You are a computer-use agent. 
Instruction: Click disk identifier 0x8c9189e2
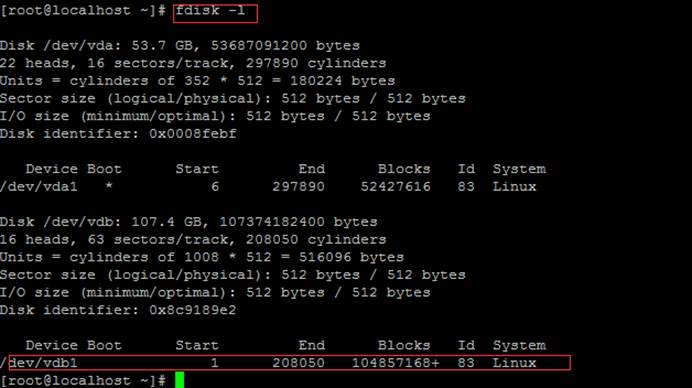(x=193, y=310)
